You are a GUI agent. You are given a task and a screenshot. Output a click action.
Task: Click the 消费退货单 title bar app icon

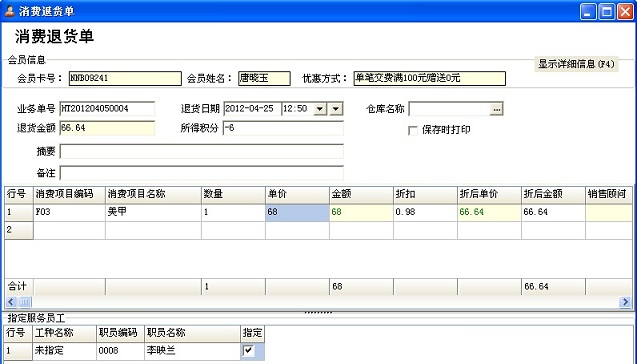coord(9,11)
